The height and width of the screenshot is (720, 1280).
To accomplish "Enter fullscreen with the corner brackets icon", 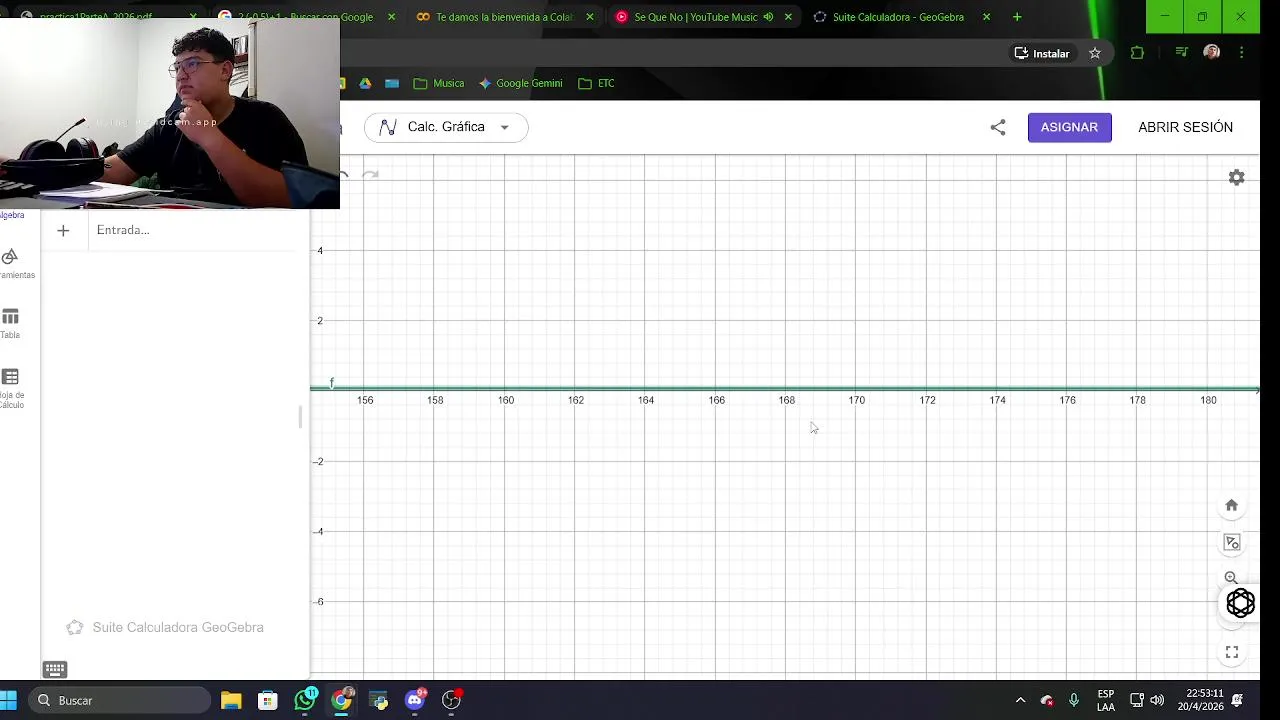I will tap(1232, 652).
